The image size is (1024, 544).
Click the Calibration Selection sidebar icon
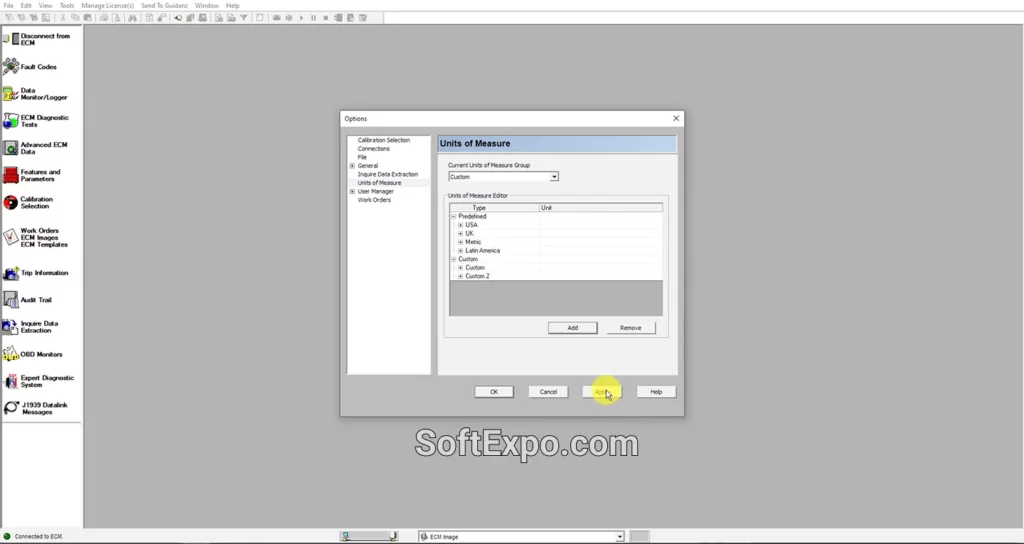coord(10,202)
